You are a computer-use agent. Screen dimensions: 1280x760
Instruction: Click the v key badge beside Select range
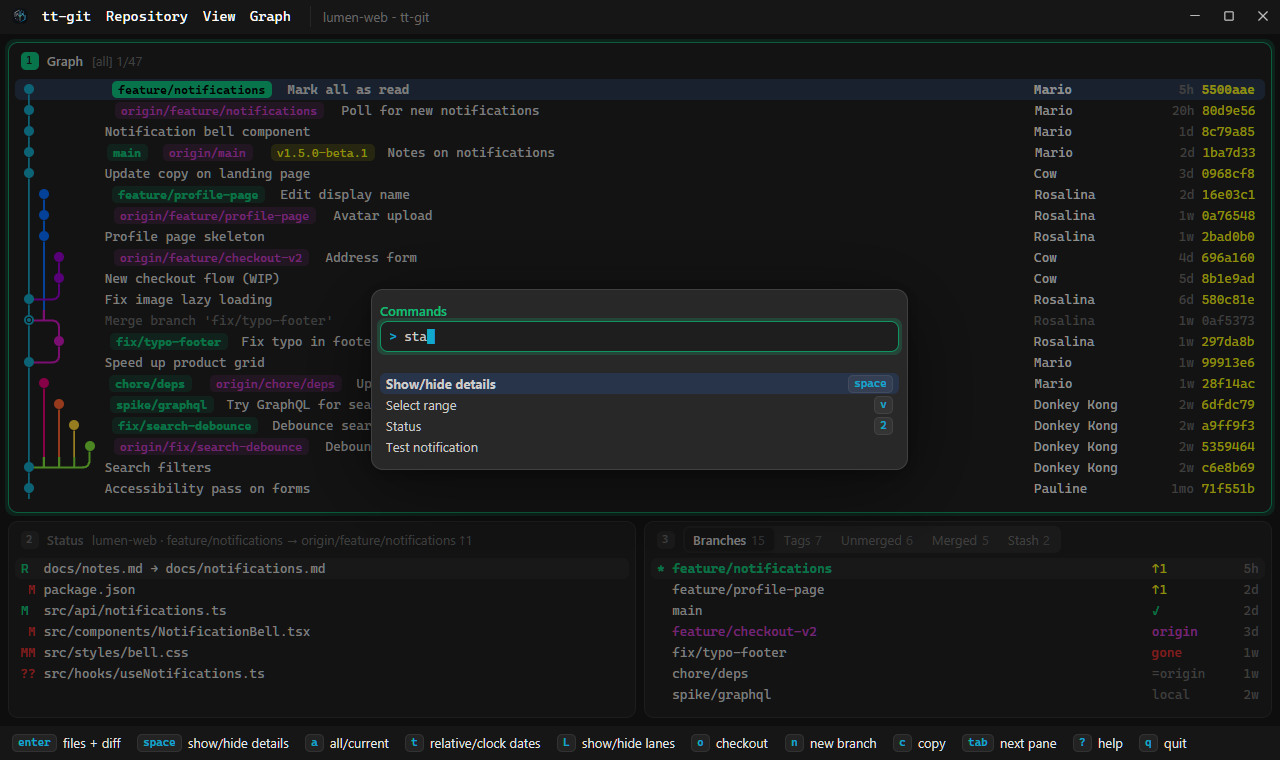click(x=883, y=405)
